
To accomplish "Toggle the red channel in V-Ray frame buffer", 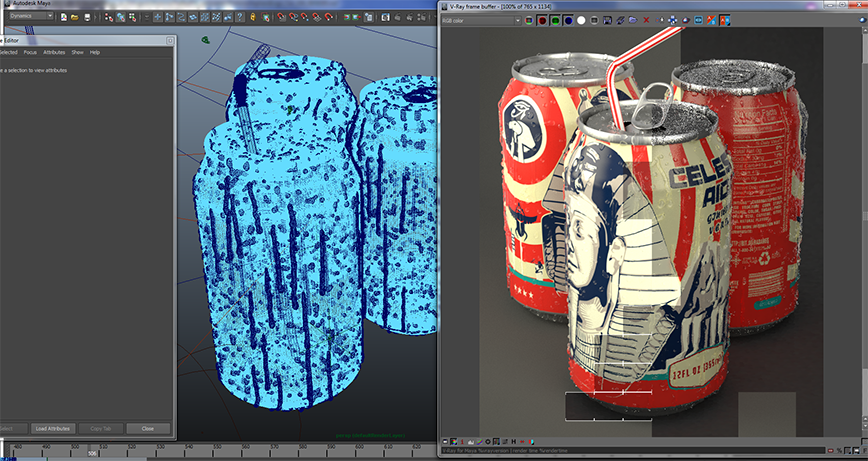I will pyautogui.click(x=542, y=20).
